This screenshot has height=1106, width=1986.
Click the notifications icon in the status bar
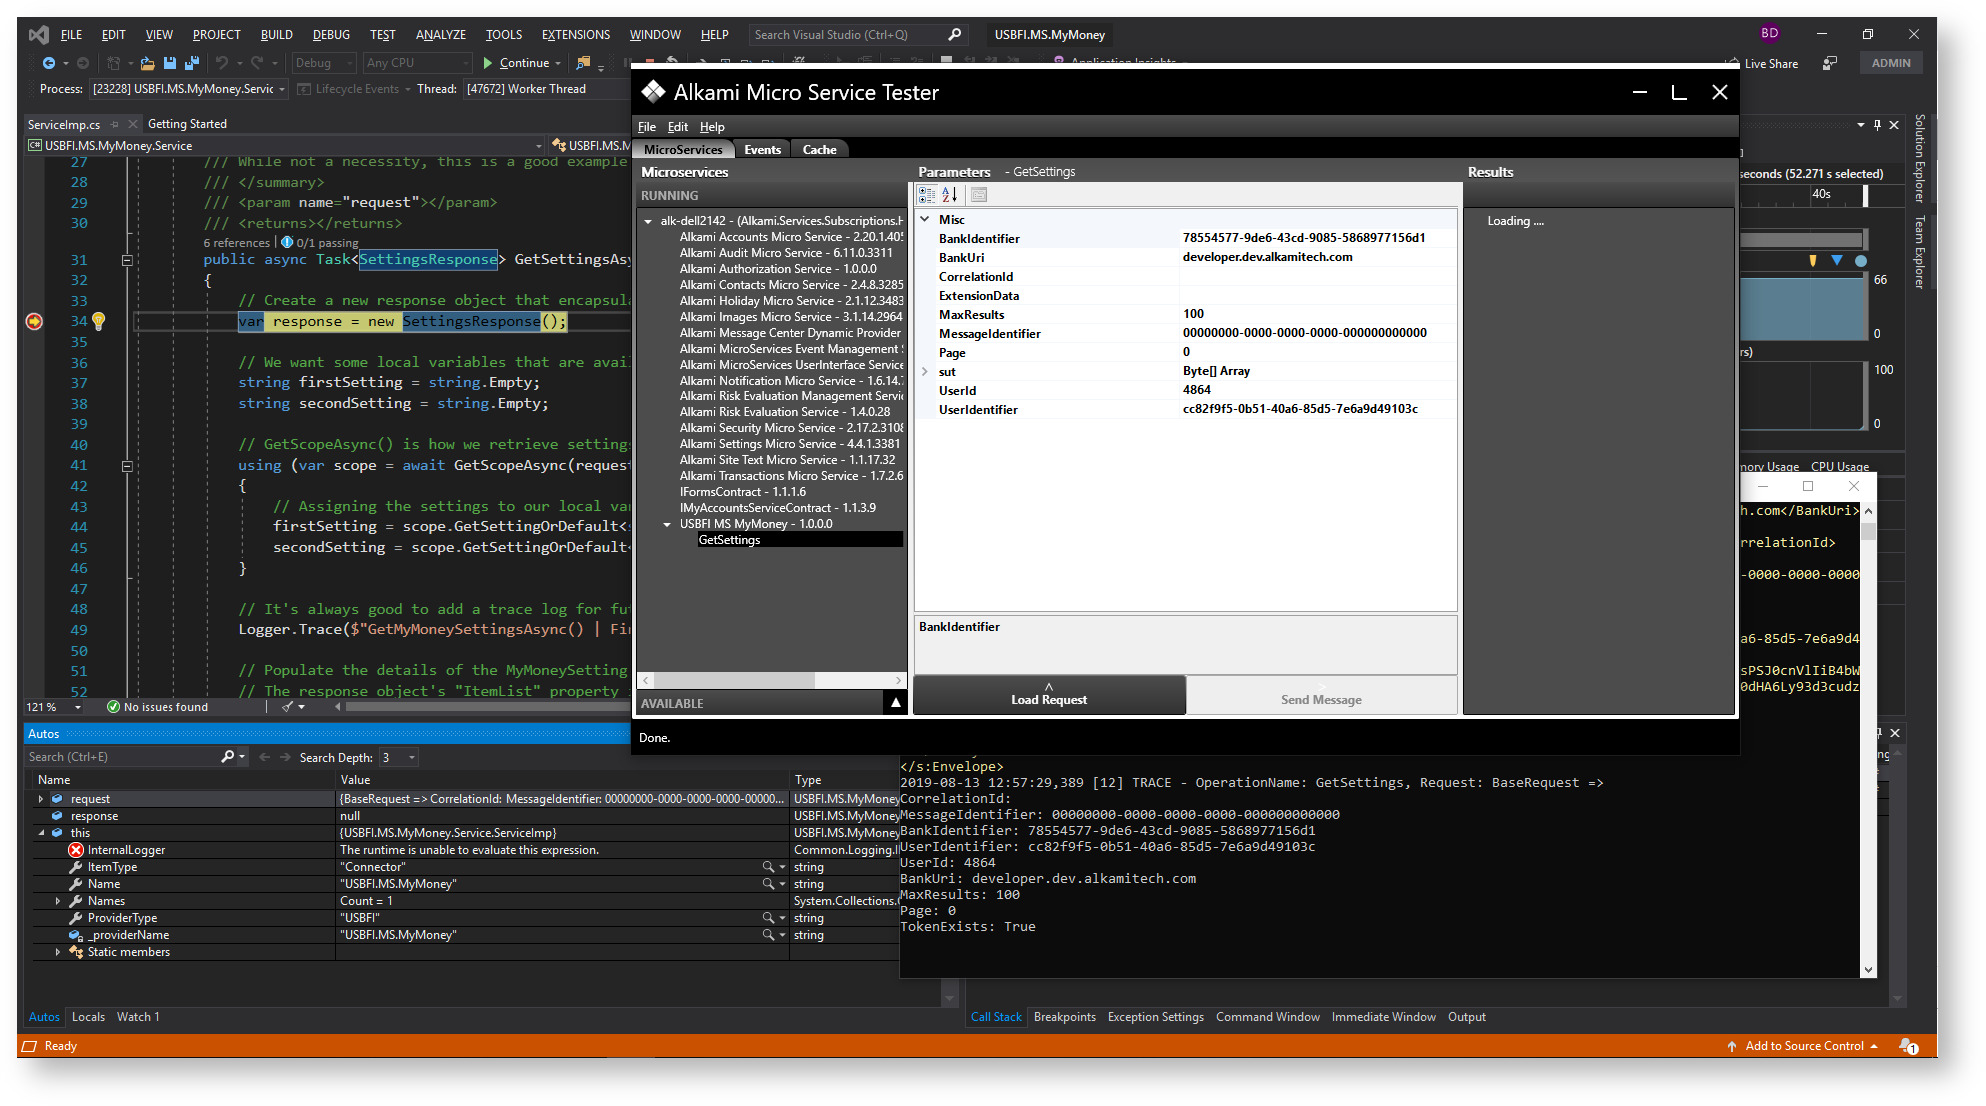(1908, 1046)
